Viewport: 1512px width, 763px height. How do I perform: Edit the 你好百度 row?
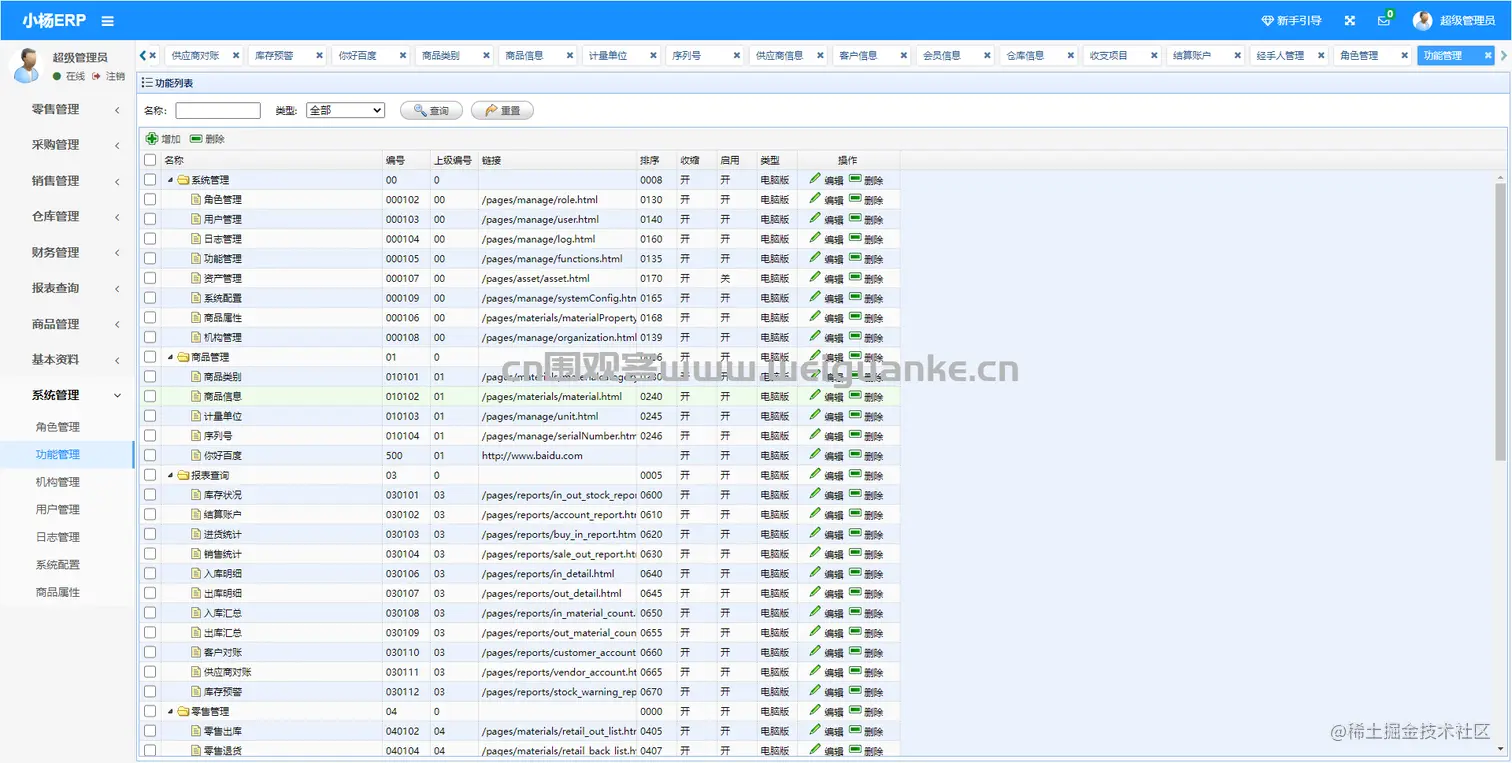coord(826,455)
